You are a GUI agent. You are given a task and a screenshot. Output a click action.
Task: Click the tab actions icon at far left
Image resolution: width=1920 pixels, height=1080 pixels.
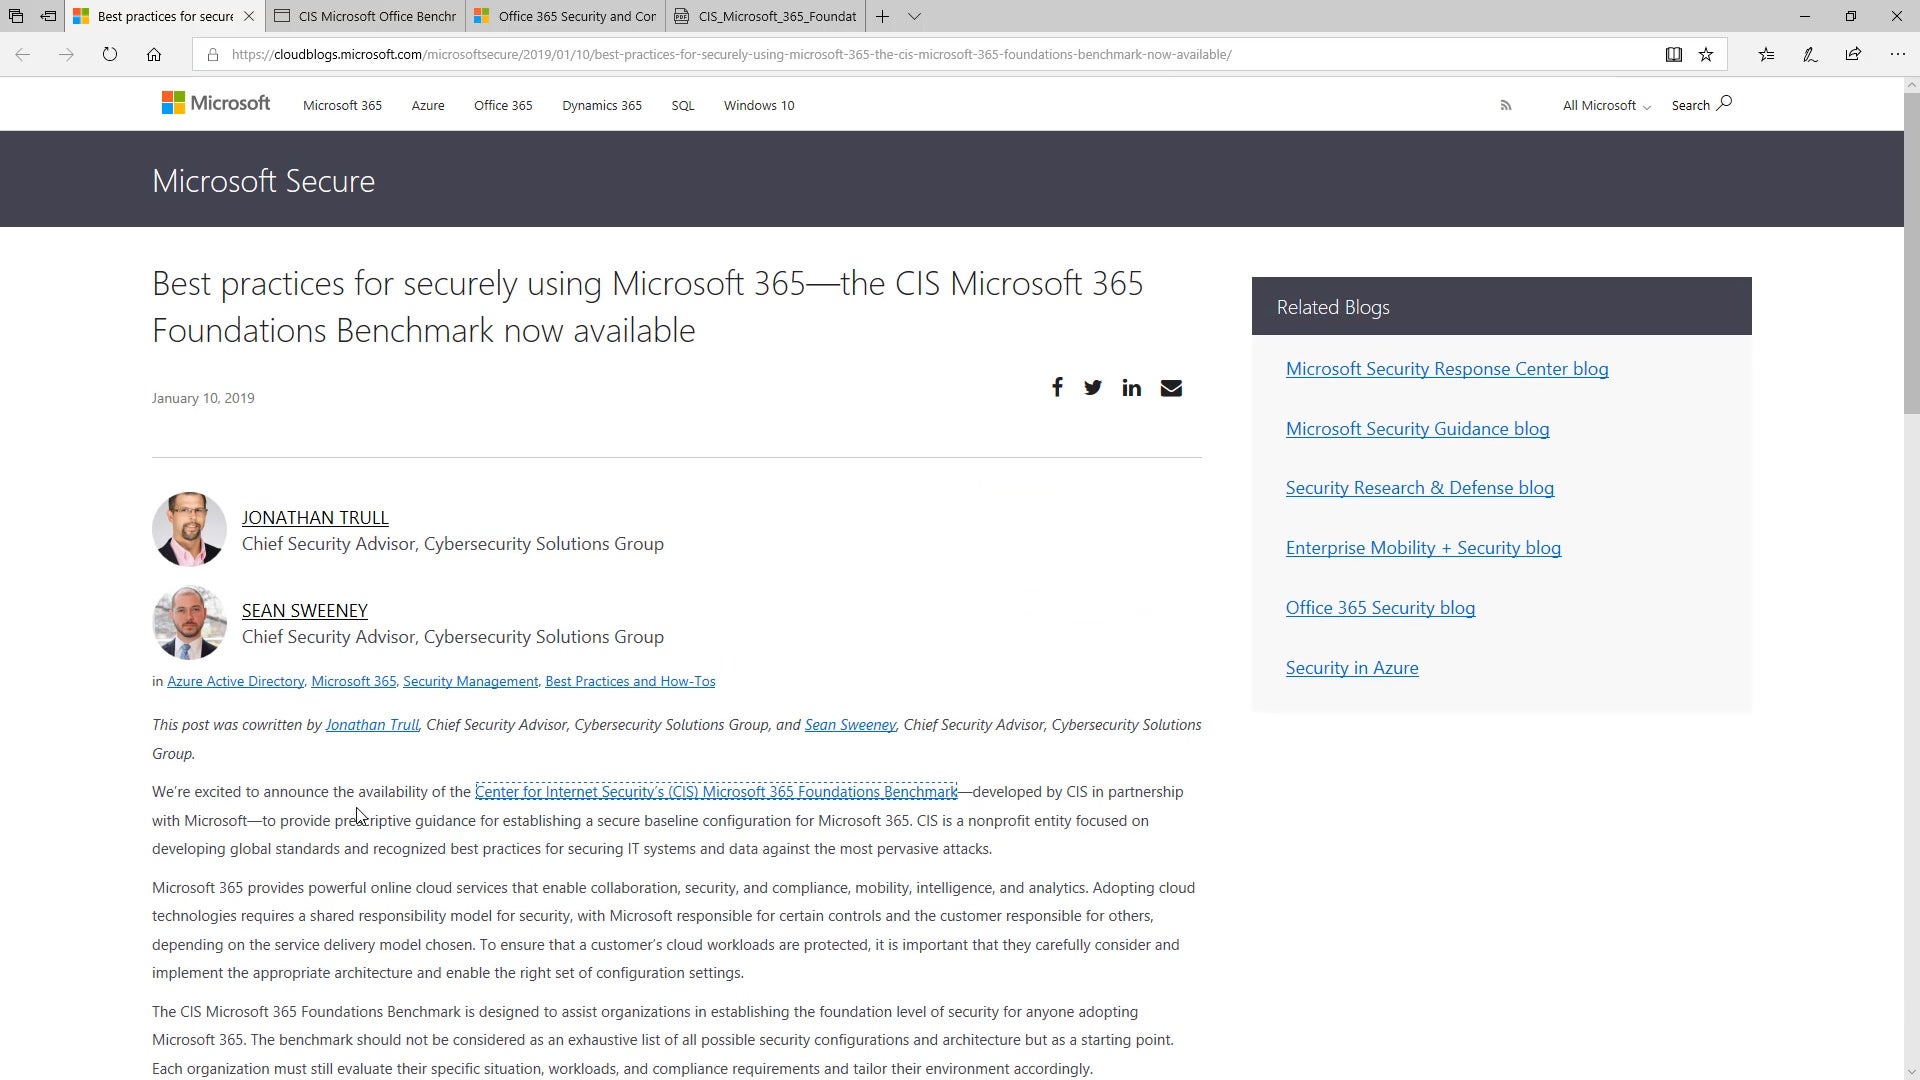point(16,16)
